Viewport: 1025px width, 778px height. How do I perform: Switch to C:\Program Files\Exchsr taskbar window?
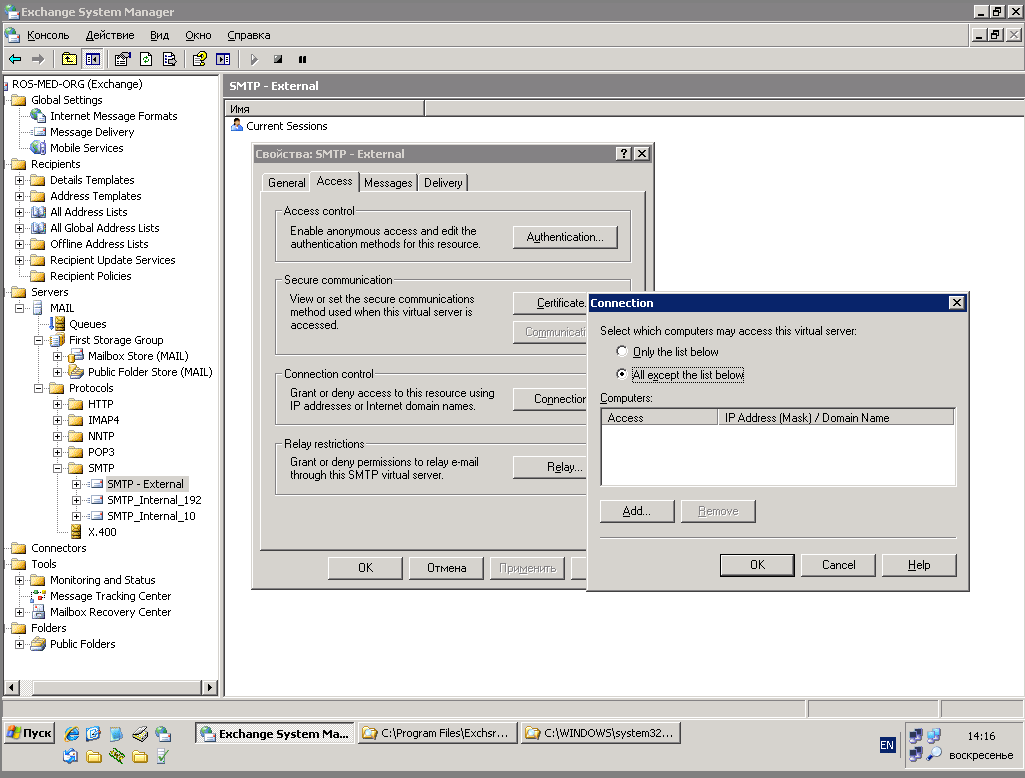click(x=437, y=733)
